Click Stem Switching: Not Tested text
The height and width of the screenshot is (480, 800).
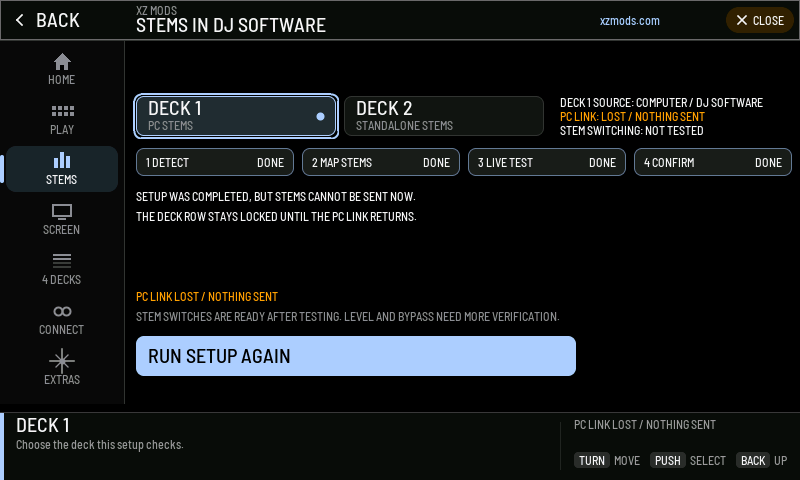[632, 131]
